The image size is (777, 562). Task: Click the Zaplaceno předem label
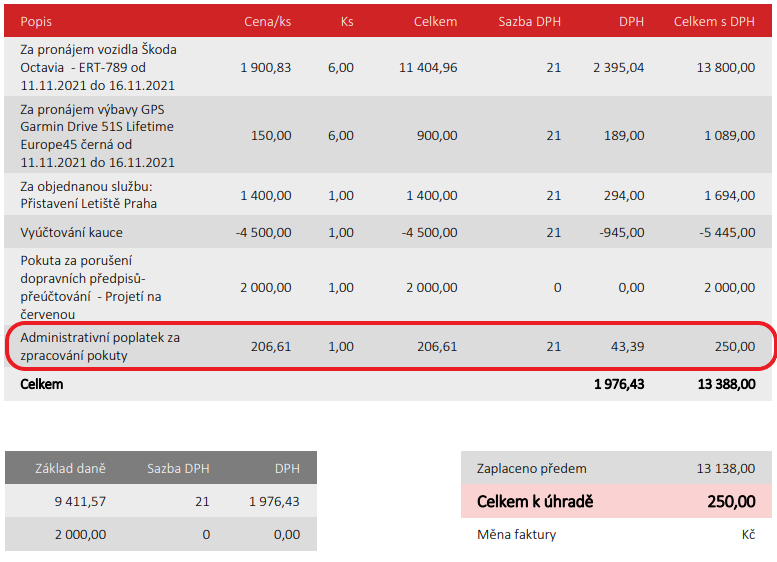tap(531, 468)
